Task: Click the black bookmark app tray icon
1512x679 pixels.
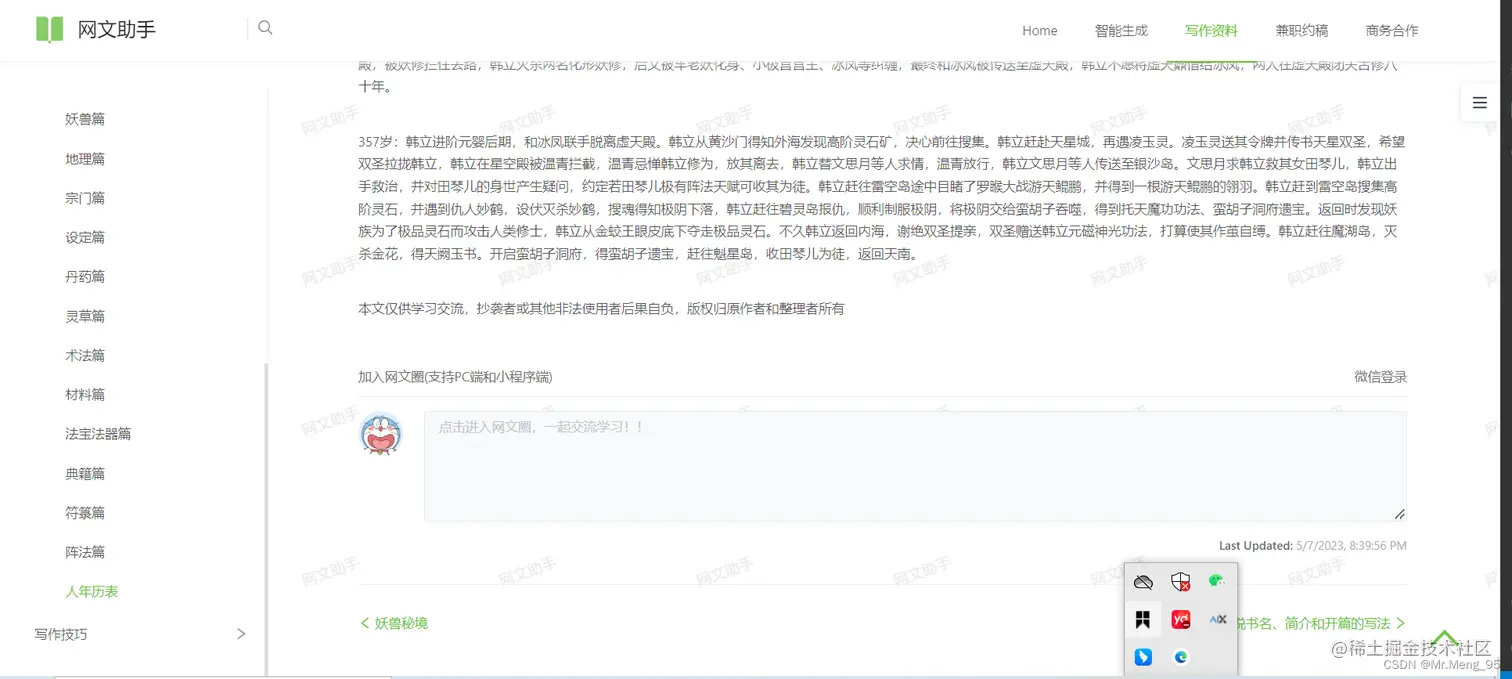Action: coord(1143,619)
